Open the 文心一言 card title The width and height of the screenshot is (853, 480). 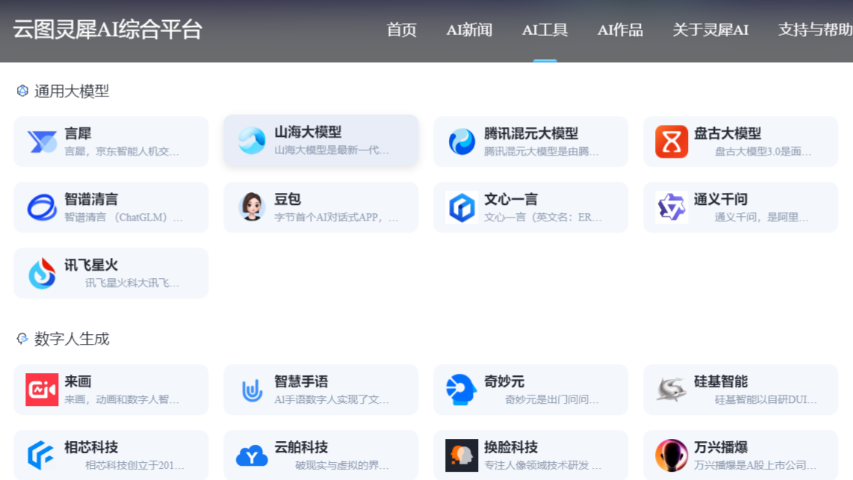coord(511,199)
